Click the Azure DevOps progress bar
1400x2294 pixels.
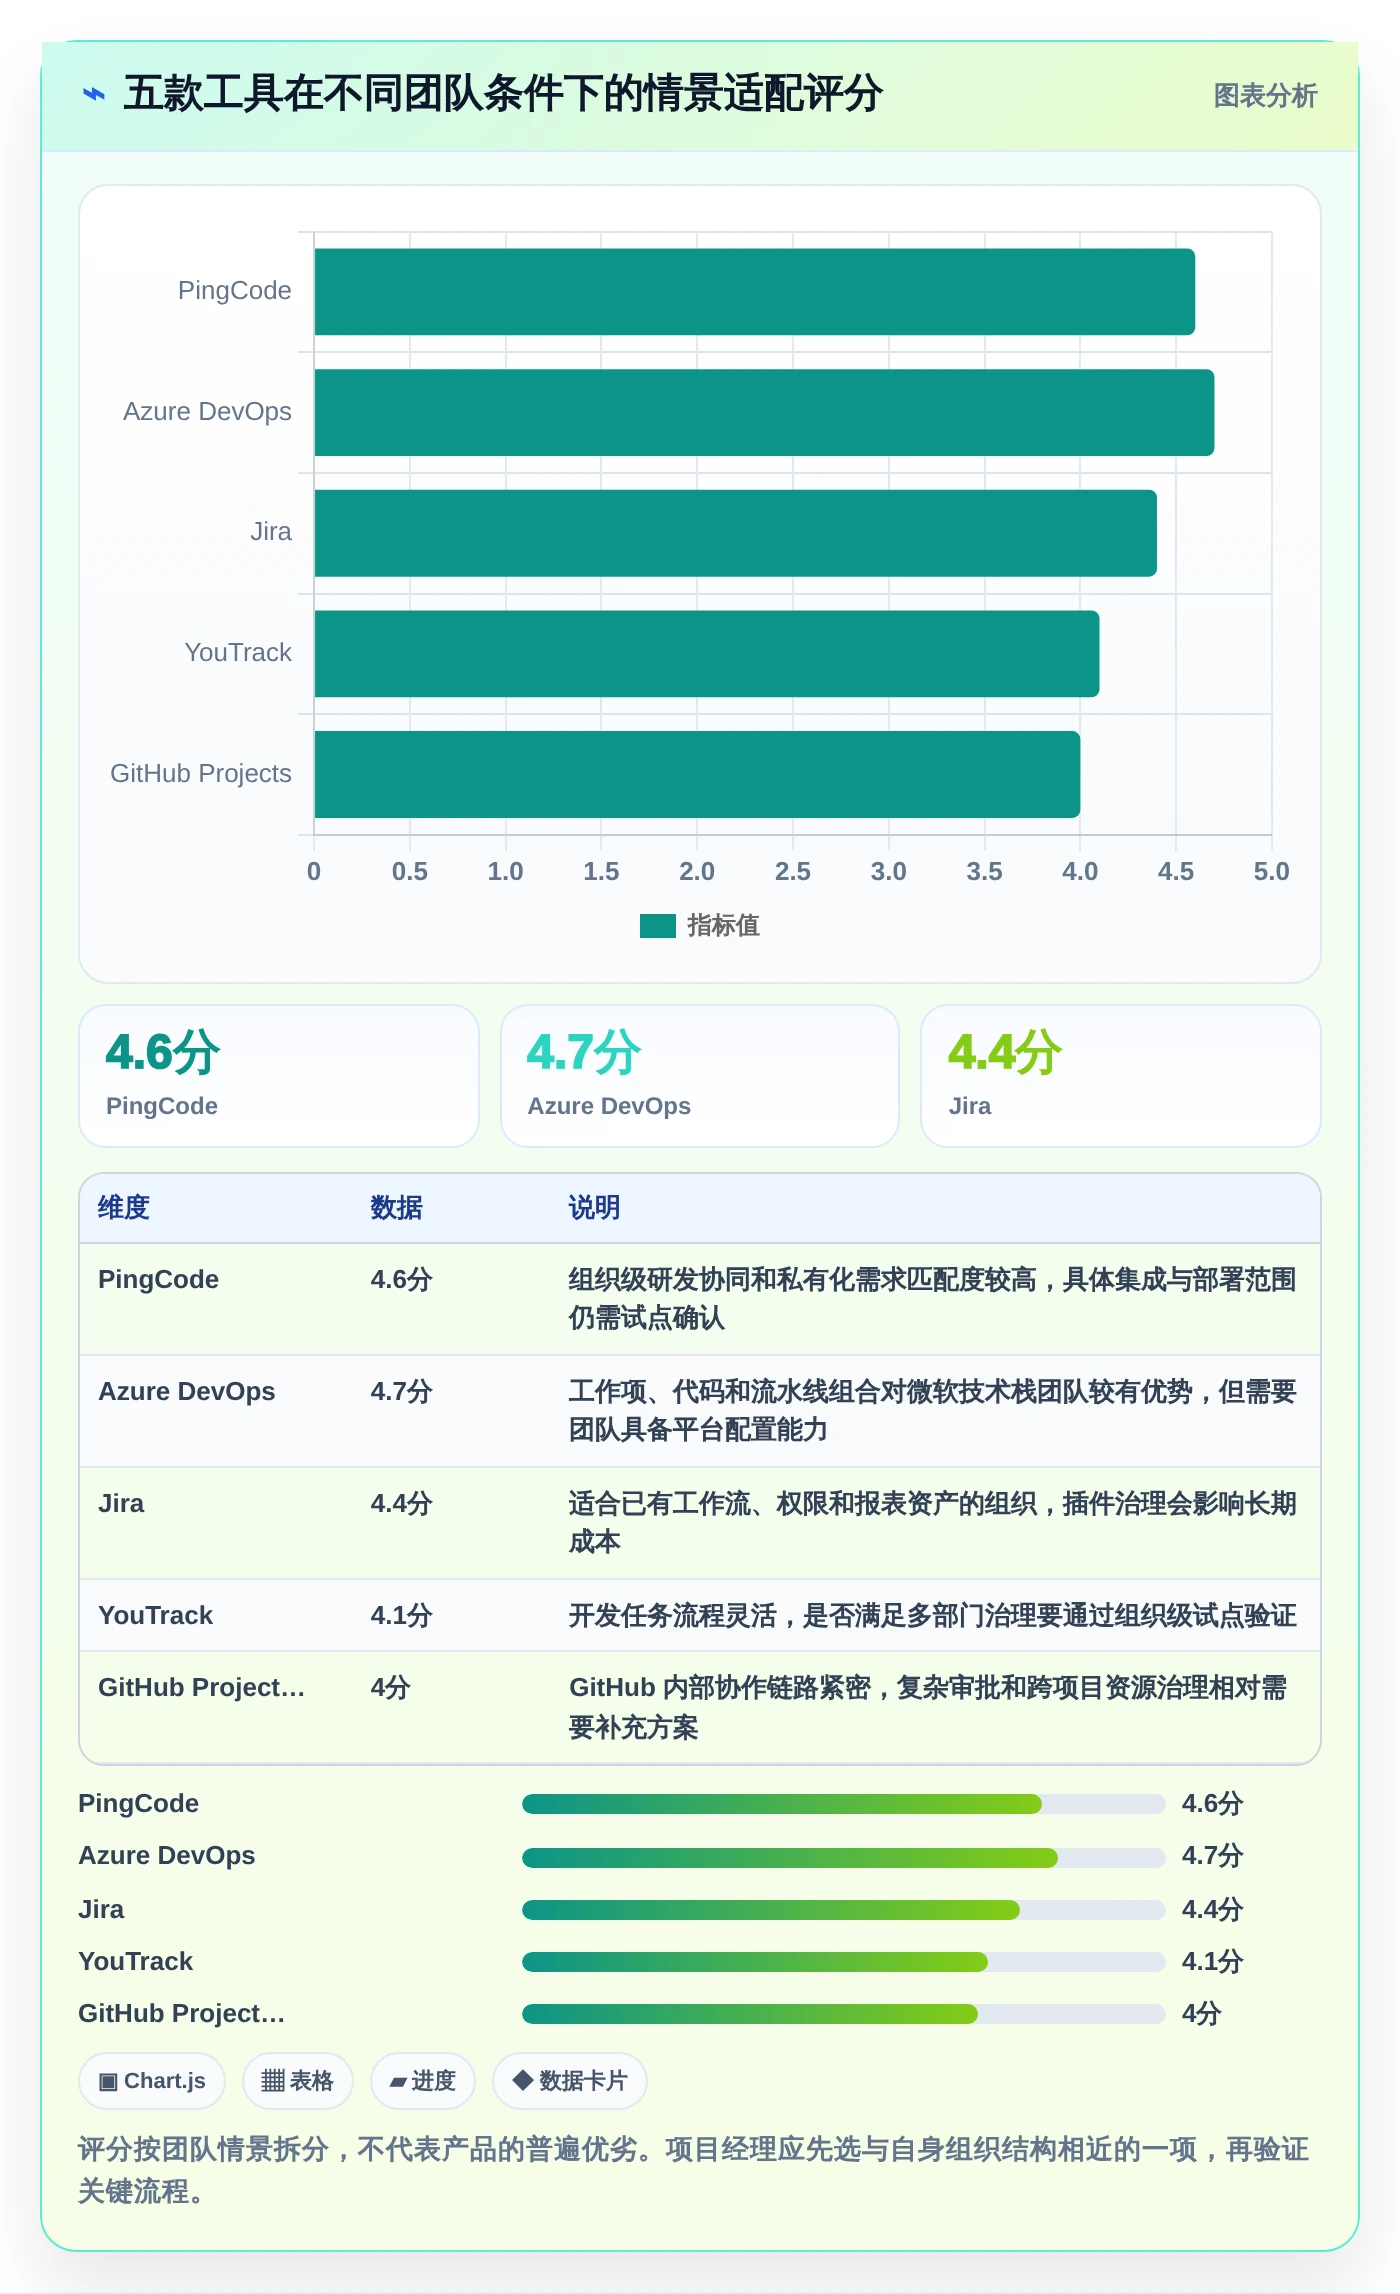pyautogui.click(x=843, y=1858)
